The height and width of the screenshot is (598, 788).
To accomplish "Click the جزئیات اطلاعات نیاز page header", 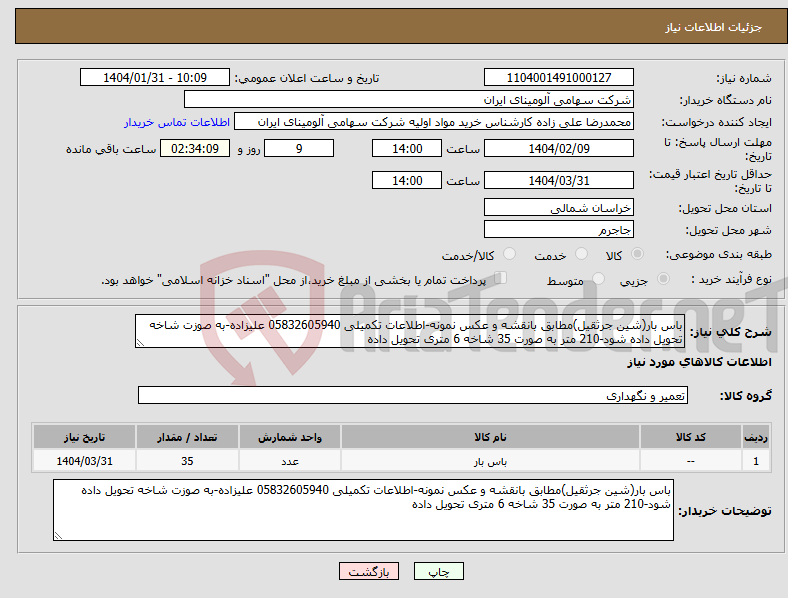I will 714,27.
